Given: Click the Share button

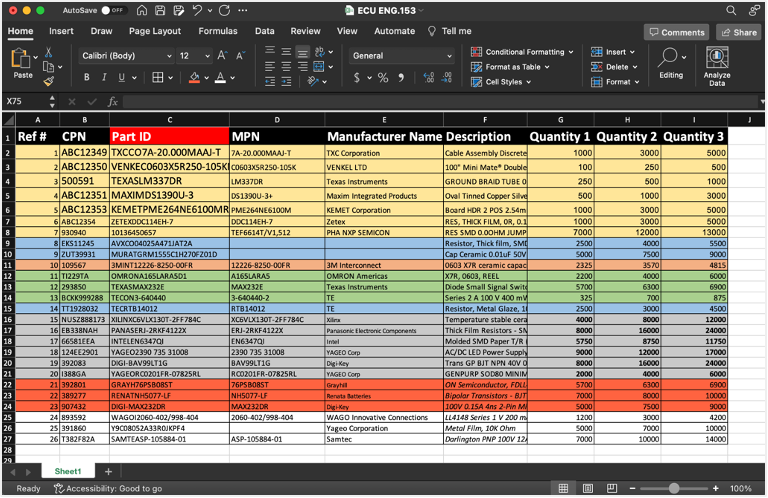Looking at the screenshot, I should point(739,32).
